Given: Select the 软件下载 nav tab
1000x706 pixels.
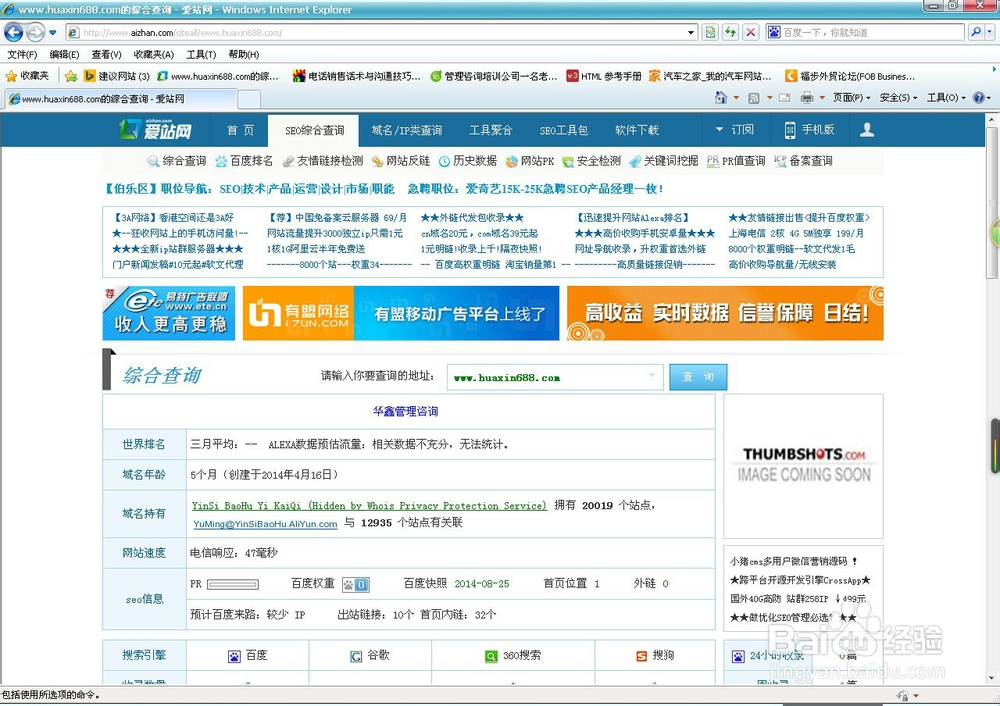Looking at the screenshot, I should tap(636, 131).
